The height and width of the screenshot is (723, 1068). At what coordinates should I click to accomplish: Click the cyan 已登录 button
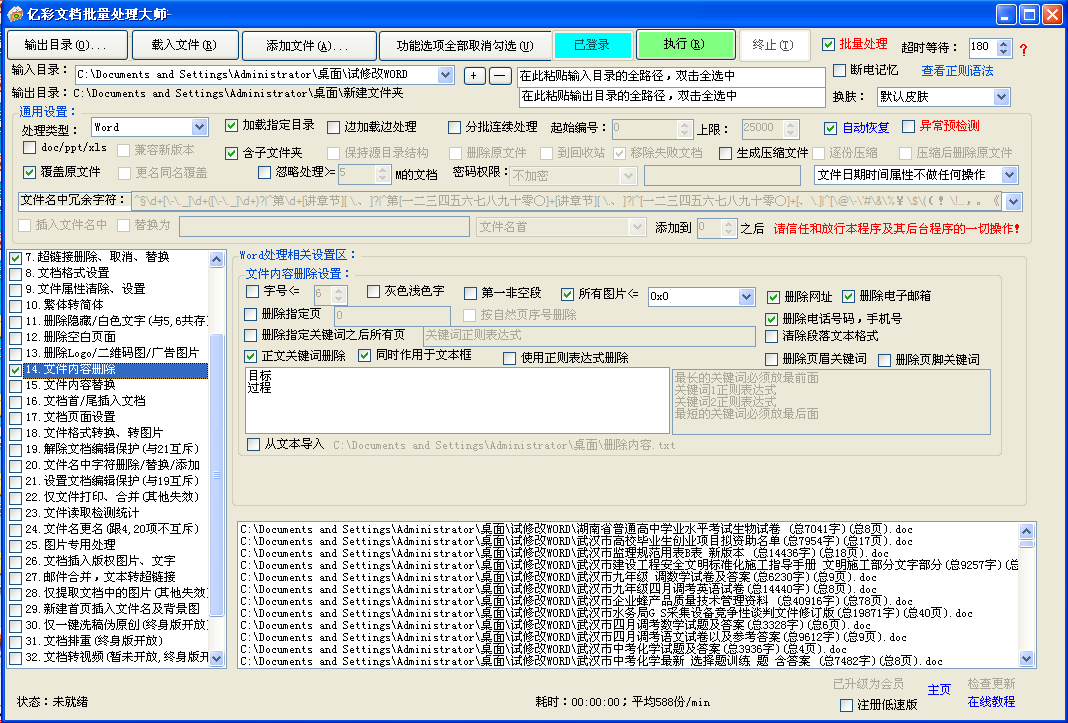coord(591,45)
